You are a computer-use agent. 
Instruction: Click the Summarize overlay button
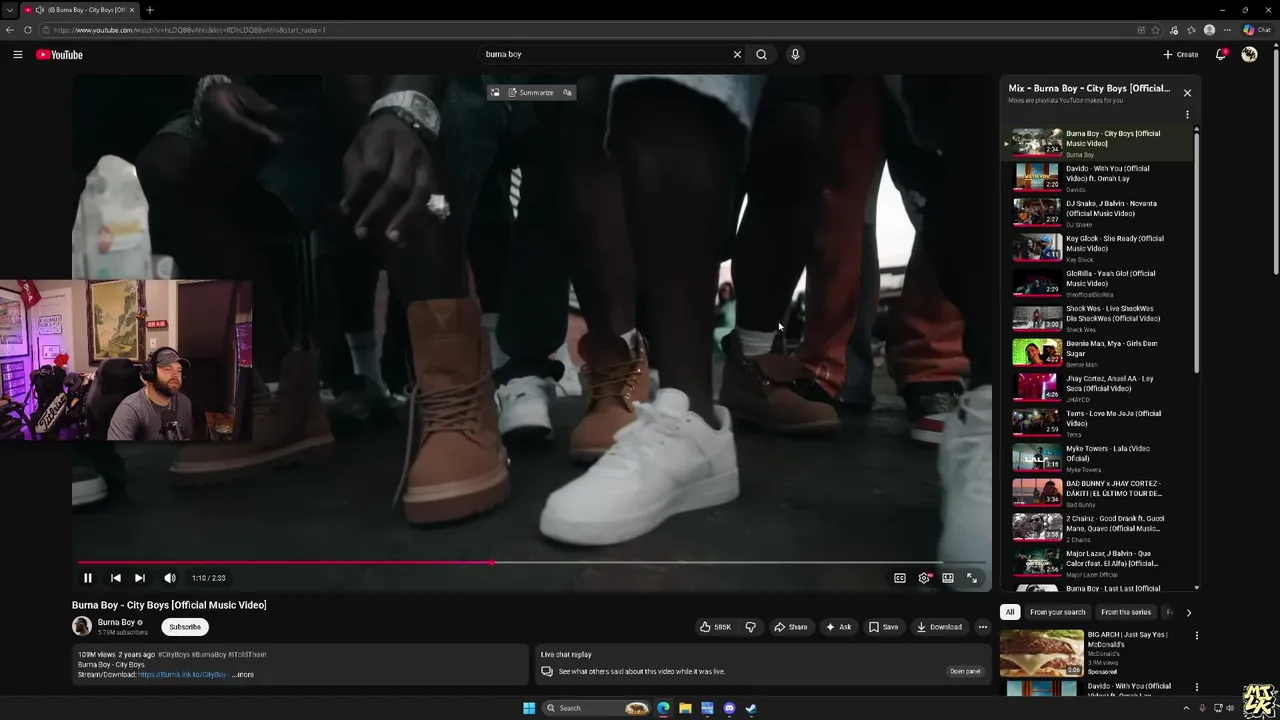[530, 92]
